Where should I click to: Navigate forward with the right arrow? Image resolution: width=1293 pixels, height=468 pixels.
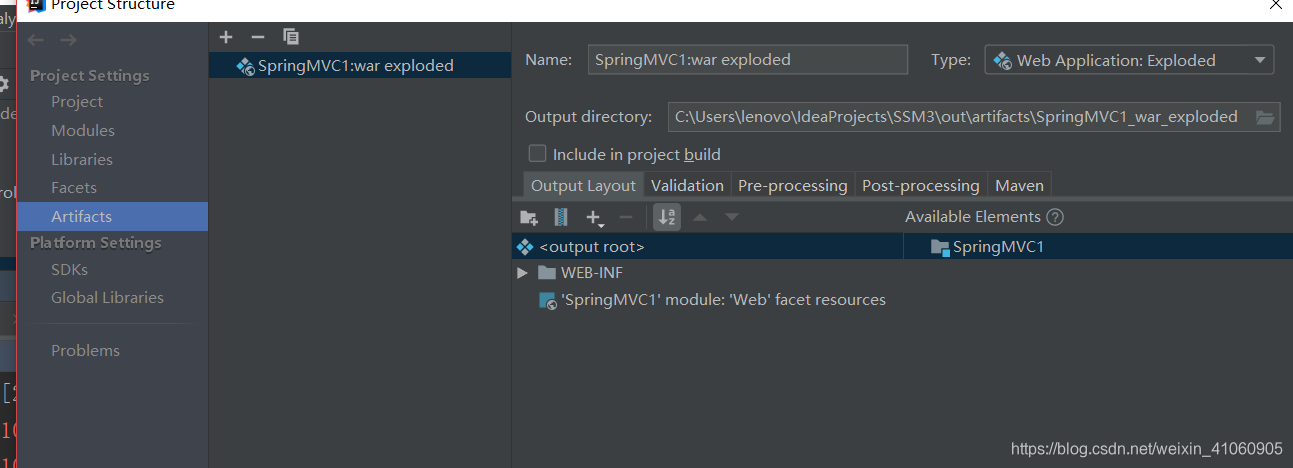tap(68, 40)
